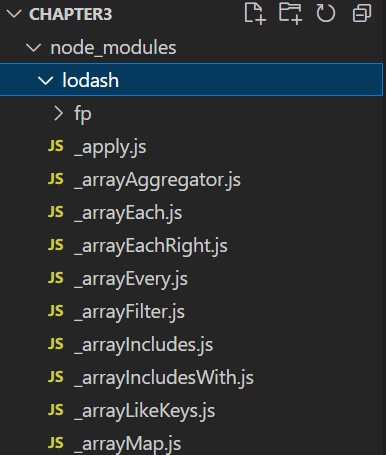Image resolution: width=386 pixels, height=455 pixels.
Task: Click the New Folder icon
Action: click(x=290, y=14)
